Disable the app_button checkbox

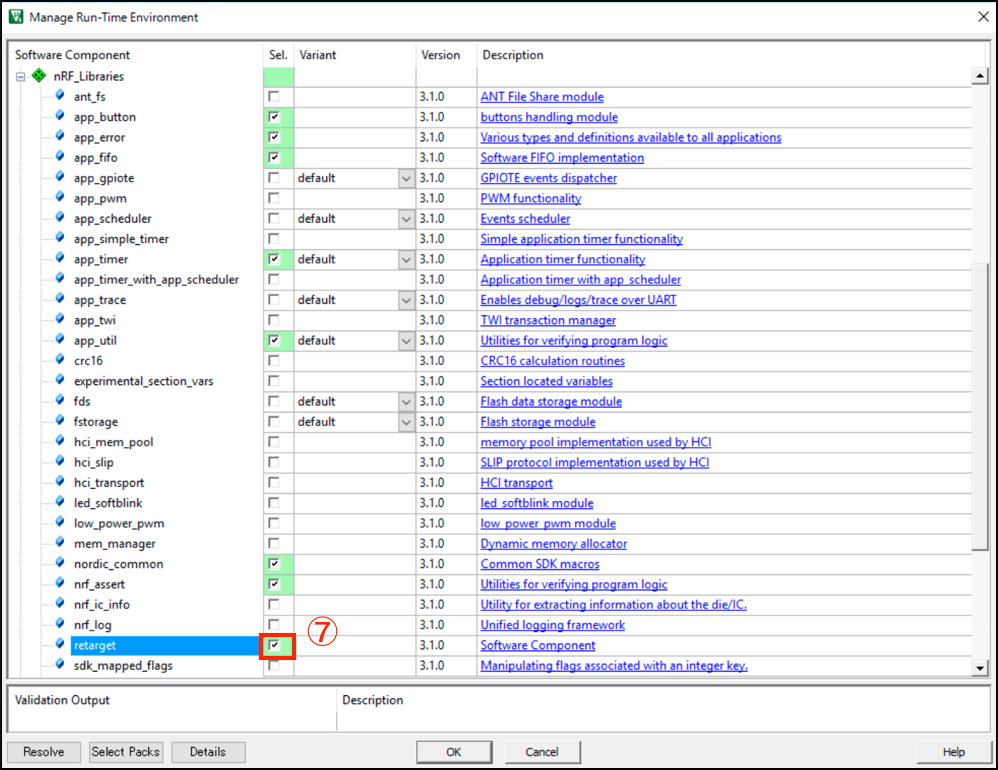click(274, 117)
